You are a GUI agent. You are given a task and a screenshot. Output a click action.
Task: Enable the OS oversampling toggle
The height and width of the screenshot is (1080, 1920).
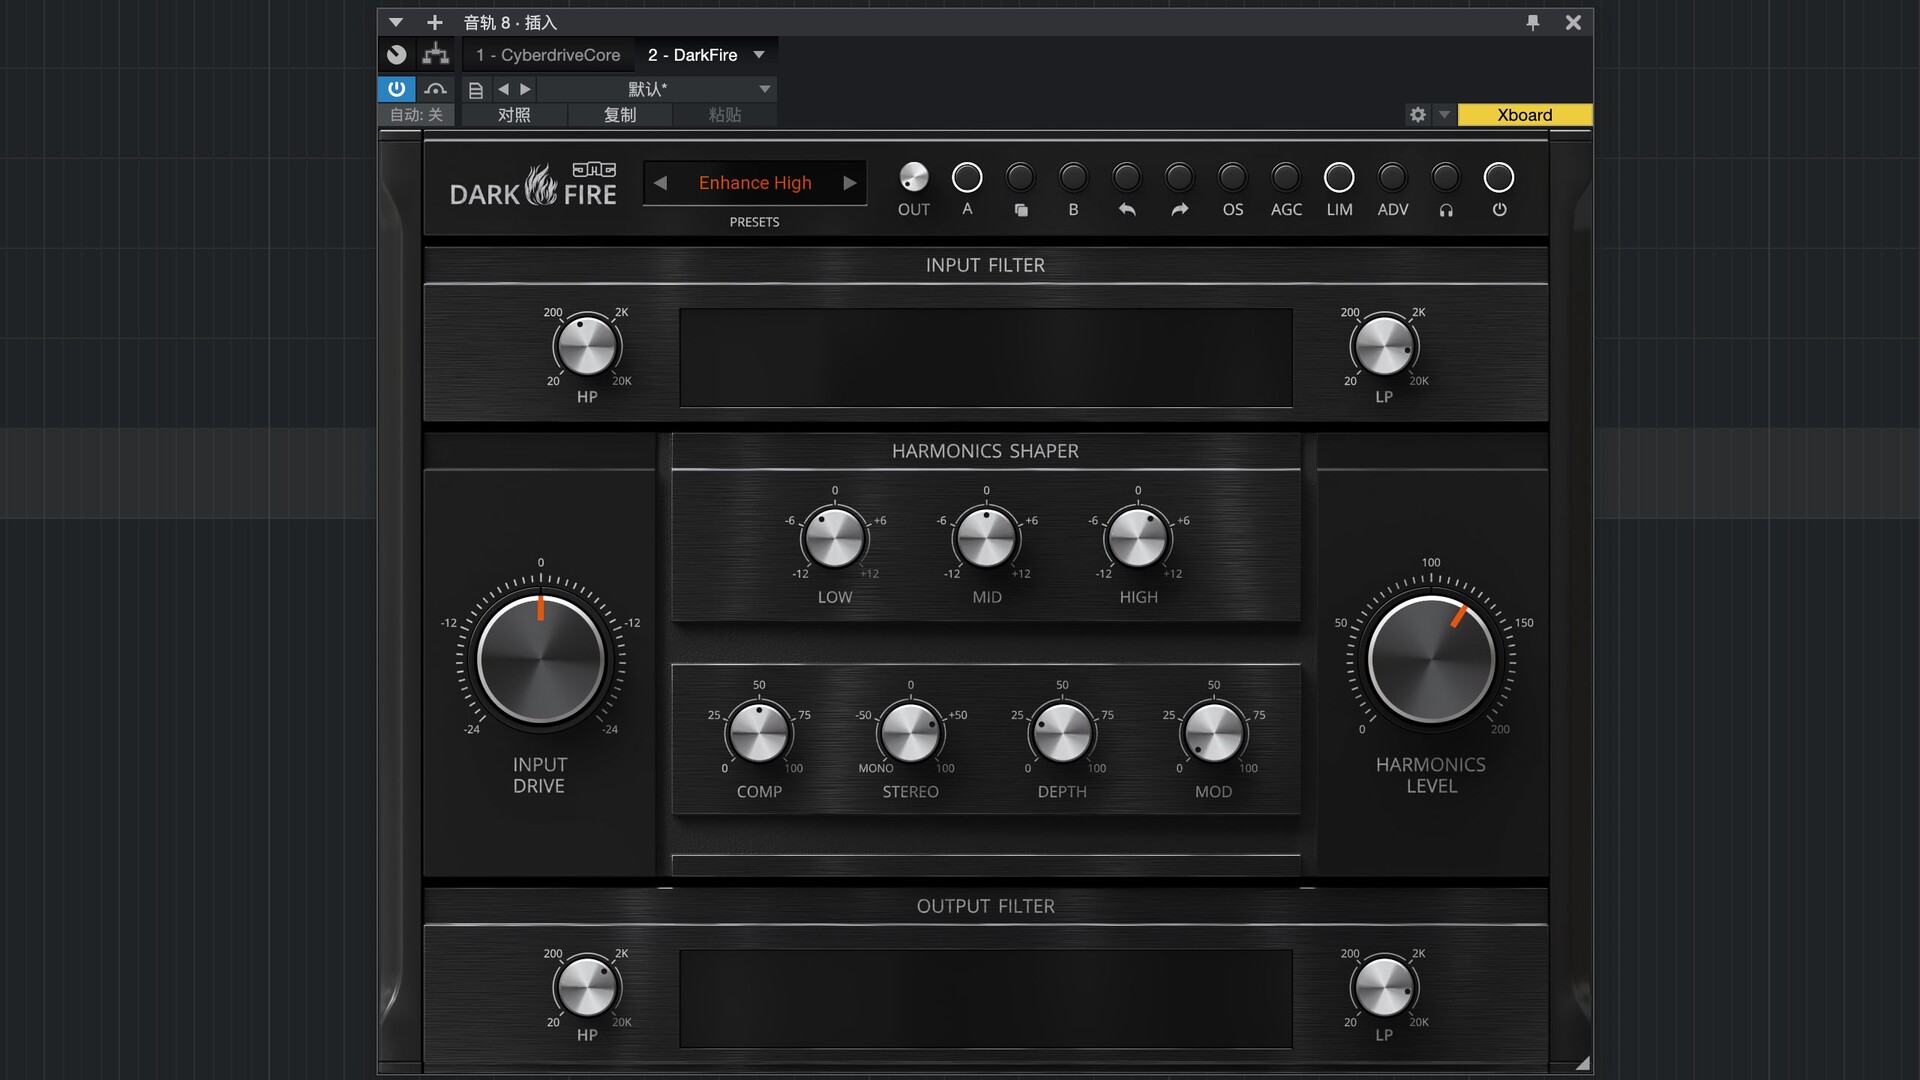click(x=1232, y=179)
